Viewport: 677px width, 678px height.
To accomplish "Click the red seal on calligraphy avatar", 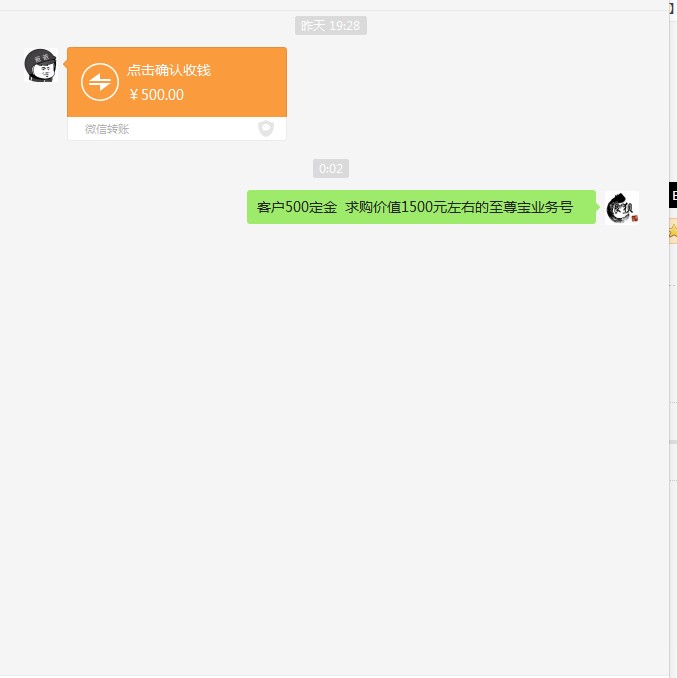I will pyautogui.click(x=635, y=218).
